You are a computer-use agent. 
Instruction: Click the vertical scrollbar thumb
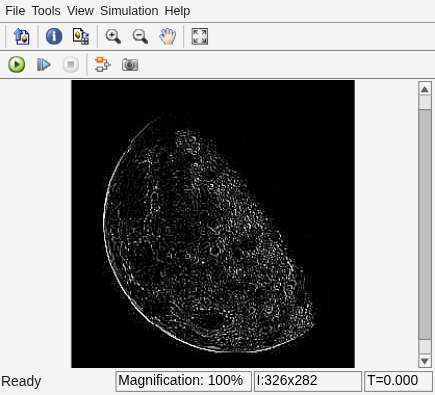pyautogui.click(x=425, y=225)
